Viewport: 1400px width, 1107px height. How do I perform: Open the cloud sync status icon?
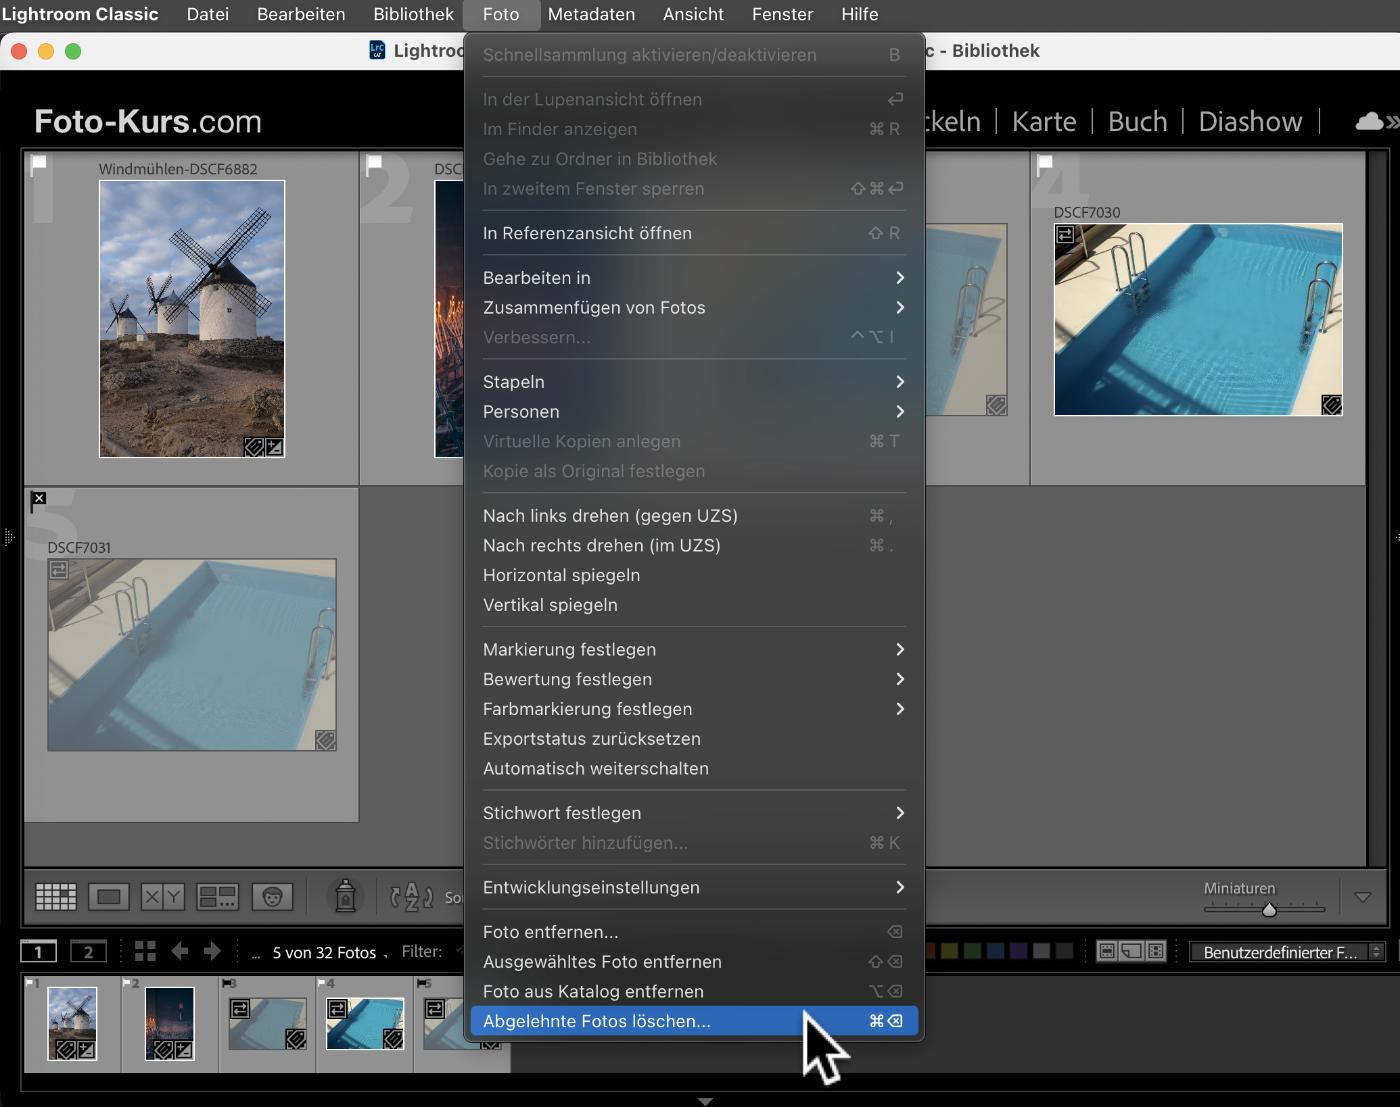[x=1369, y=122]
